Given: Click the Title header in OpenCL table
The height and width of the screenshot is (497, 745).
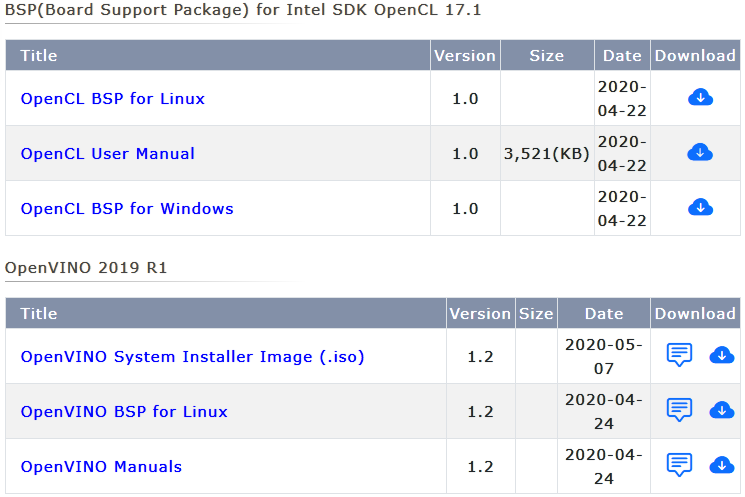Looking at the screenshot, I should point(39,56).
